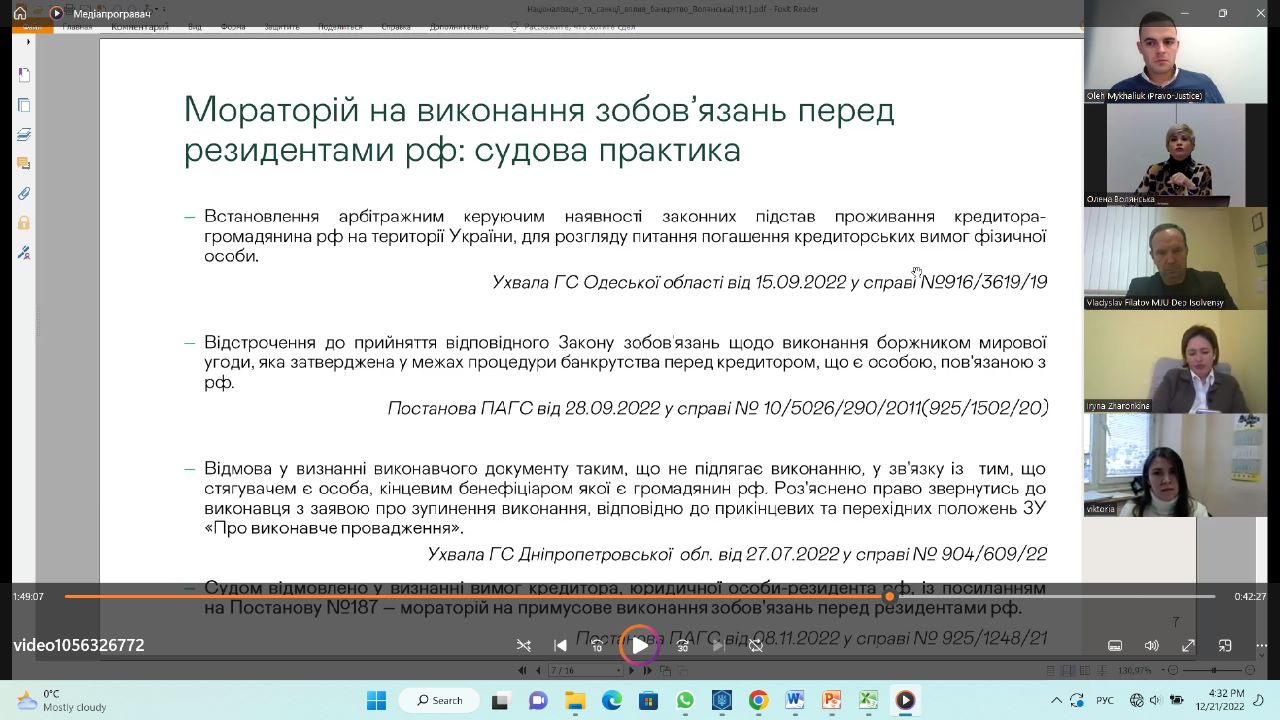Adjust the Foxit zoom slider
This screenshot has height=720, width=1280.
click(x=1213, y=670)
